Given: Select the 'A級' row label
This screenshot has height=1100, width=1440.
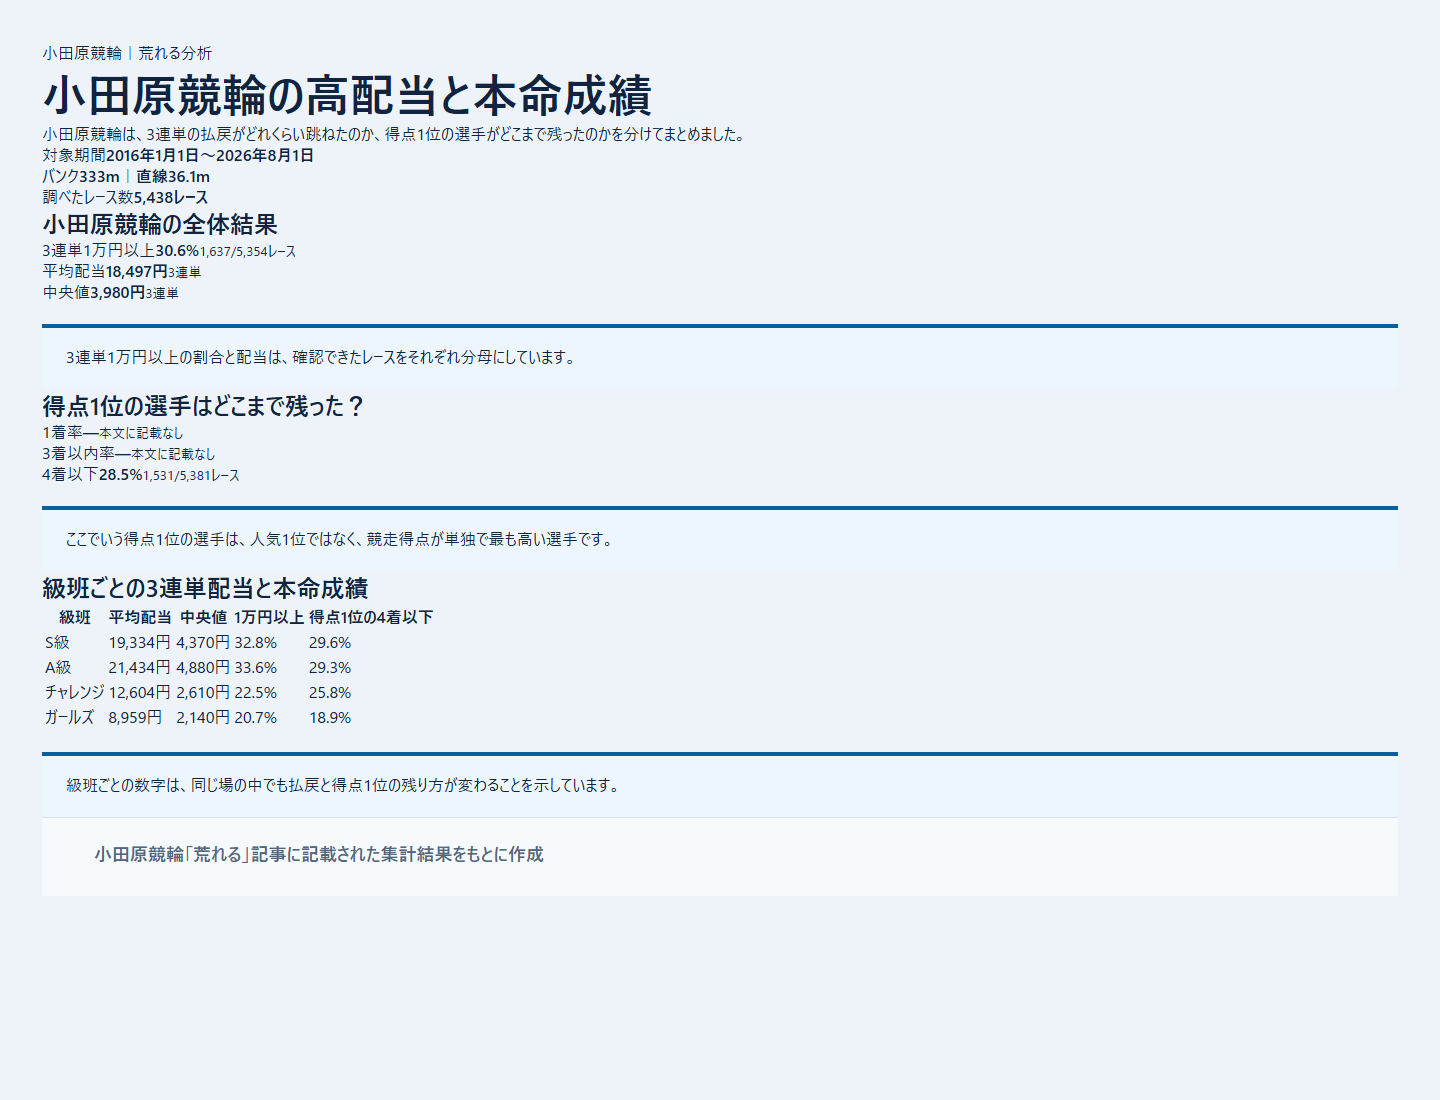Looking at the screenshot, I should [58, 667].
